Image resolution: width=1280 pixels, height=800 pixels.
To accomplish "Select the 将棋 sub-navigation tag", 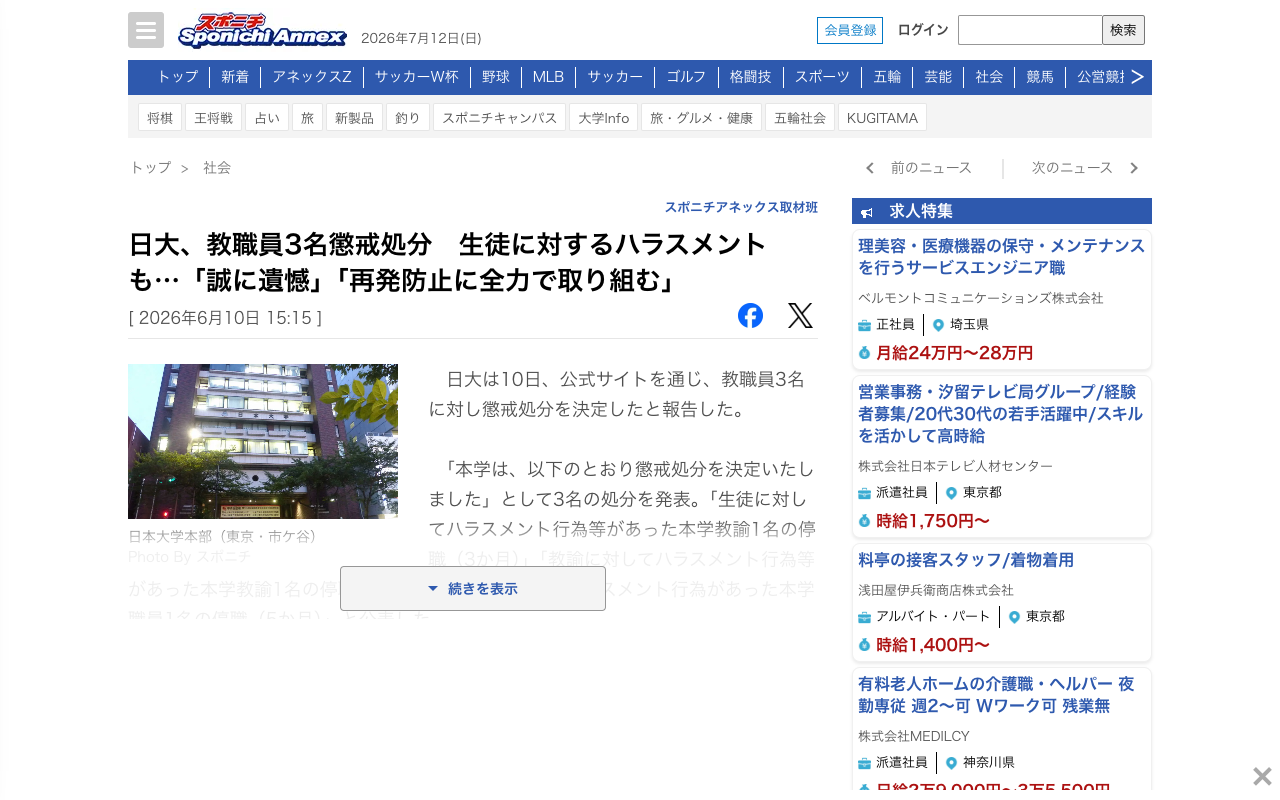I will tap(160, 117).
